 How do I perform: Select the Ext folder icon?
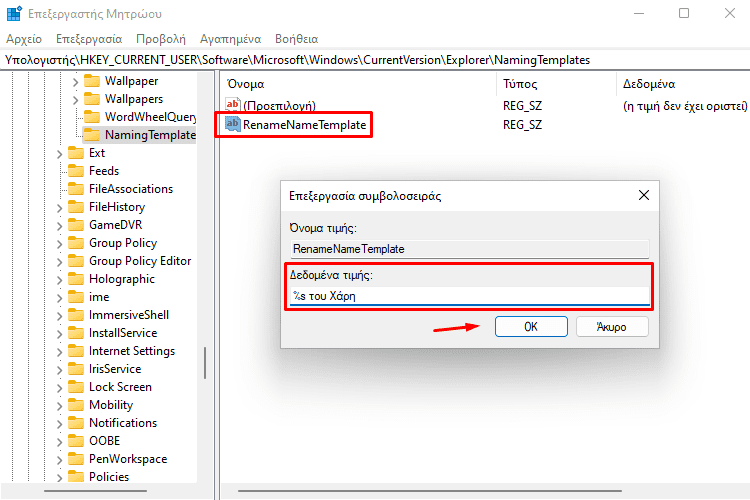tap(76, 153)
